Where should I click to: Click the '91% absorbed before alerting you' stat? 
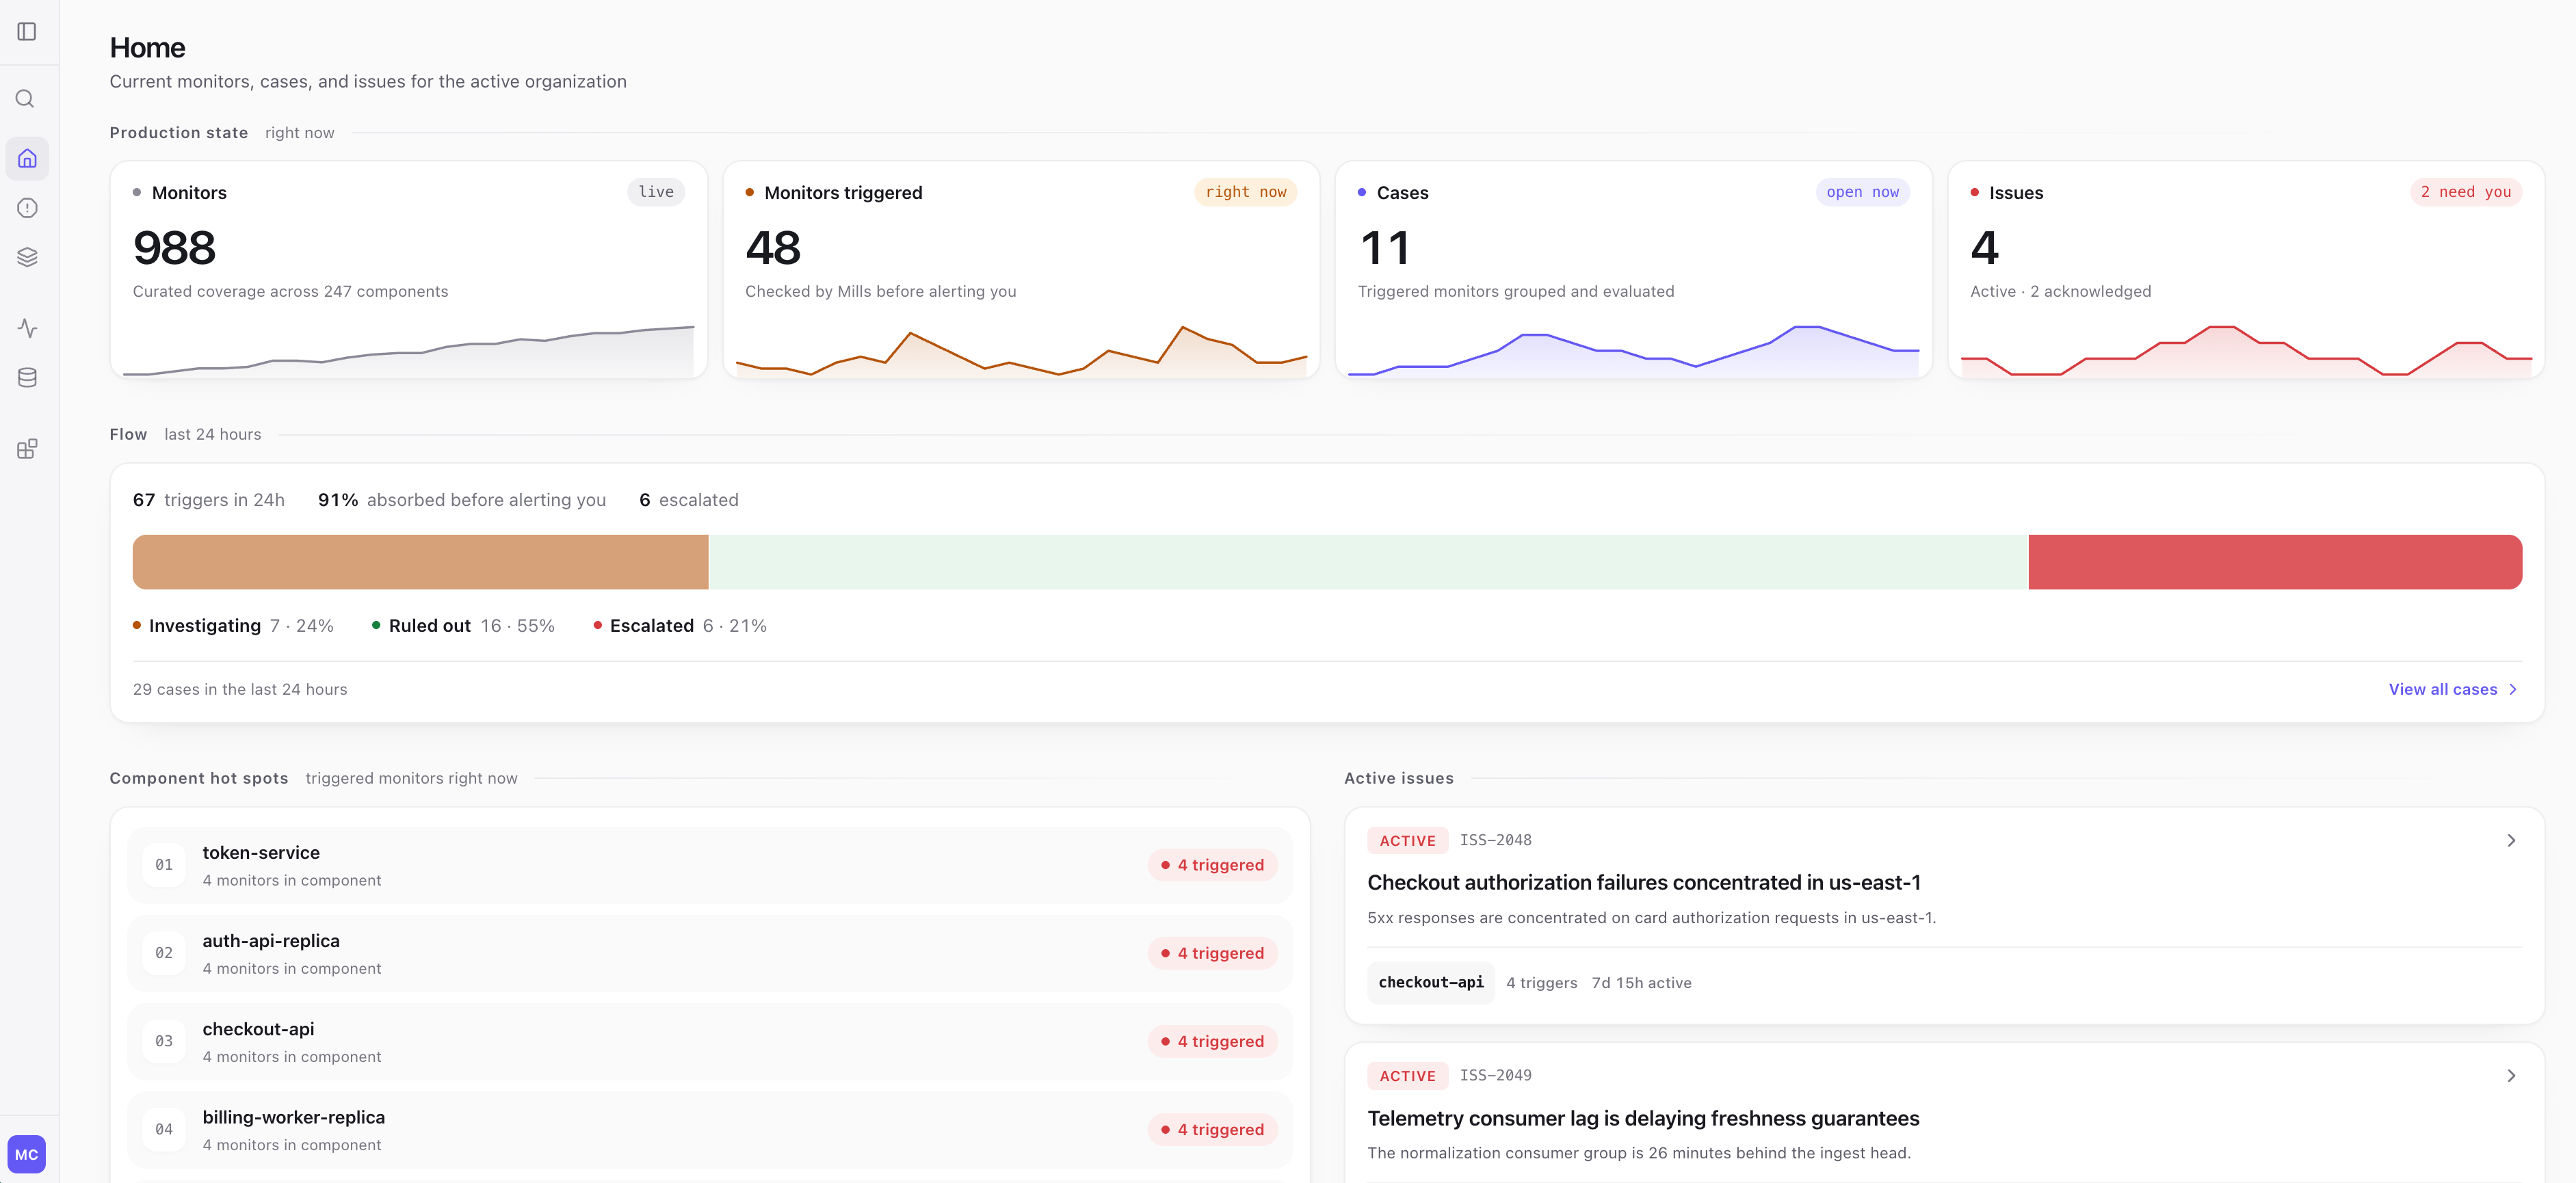pyautogui.click(x=462, y=500)
